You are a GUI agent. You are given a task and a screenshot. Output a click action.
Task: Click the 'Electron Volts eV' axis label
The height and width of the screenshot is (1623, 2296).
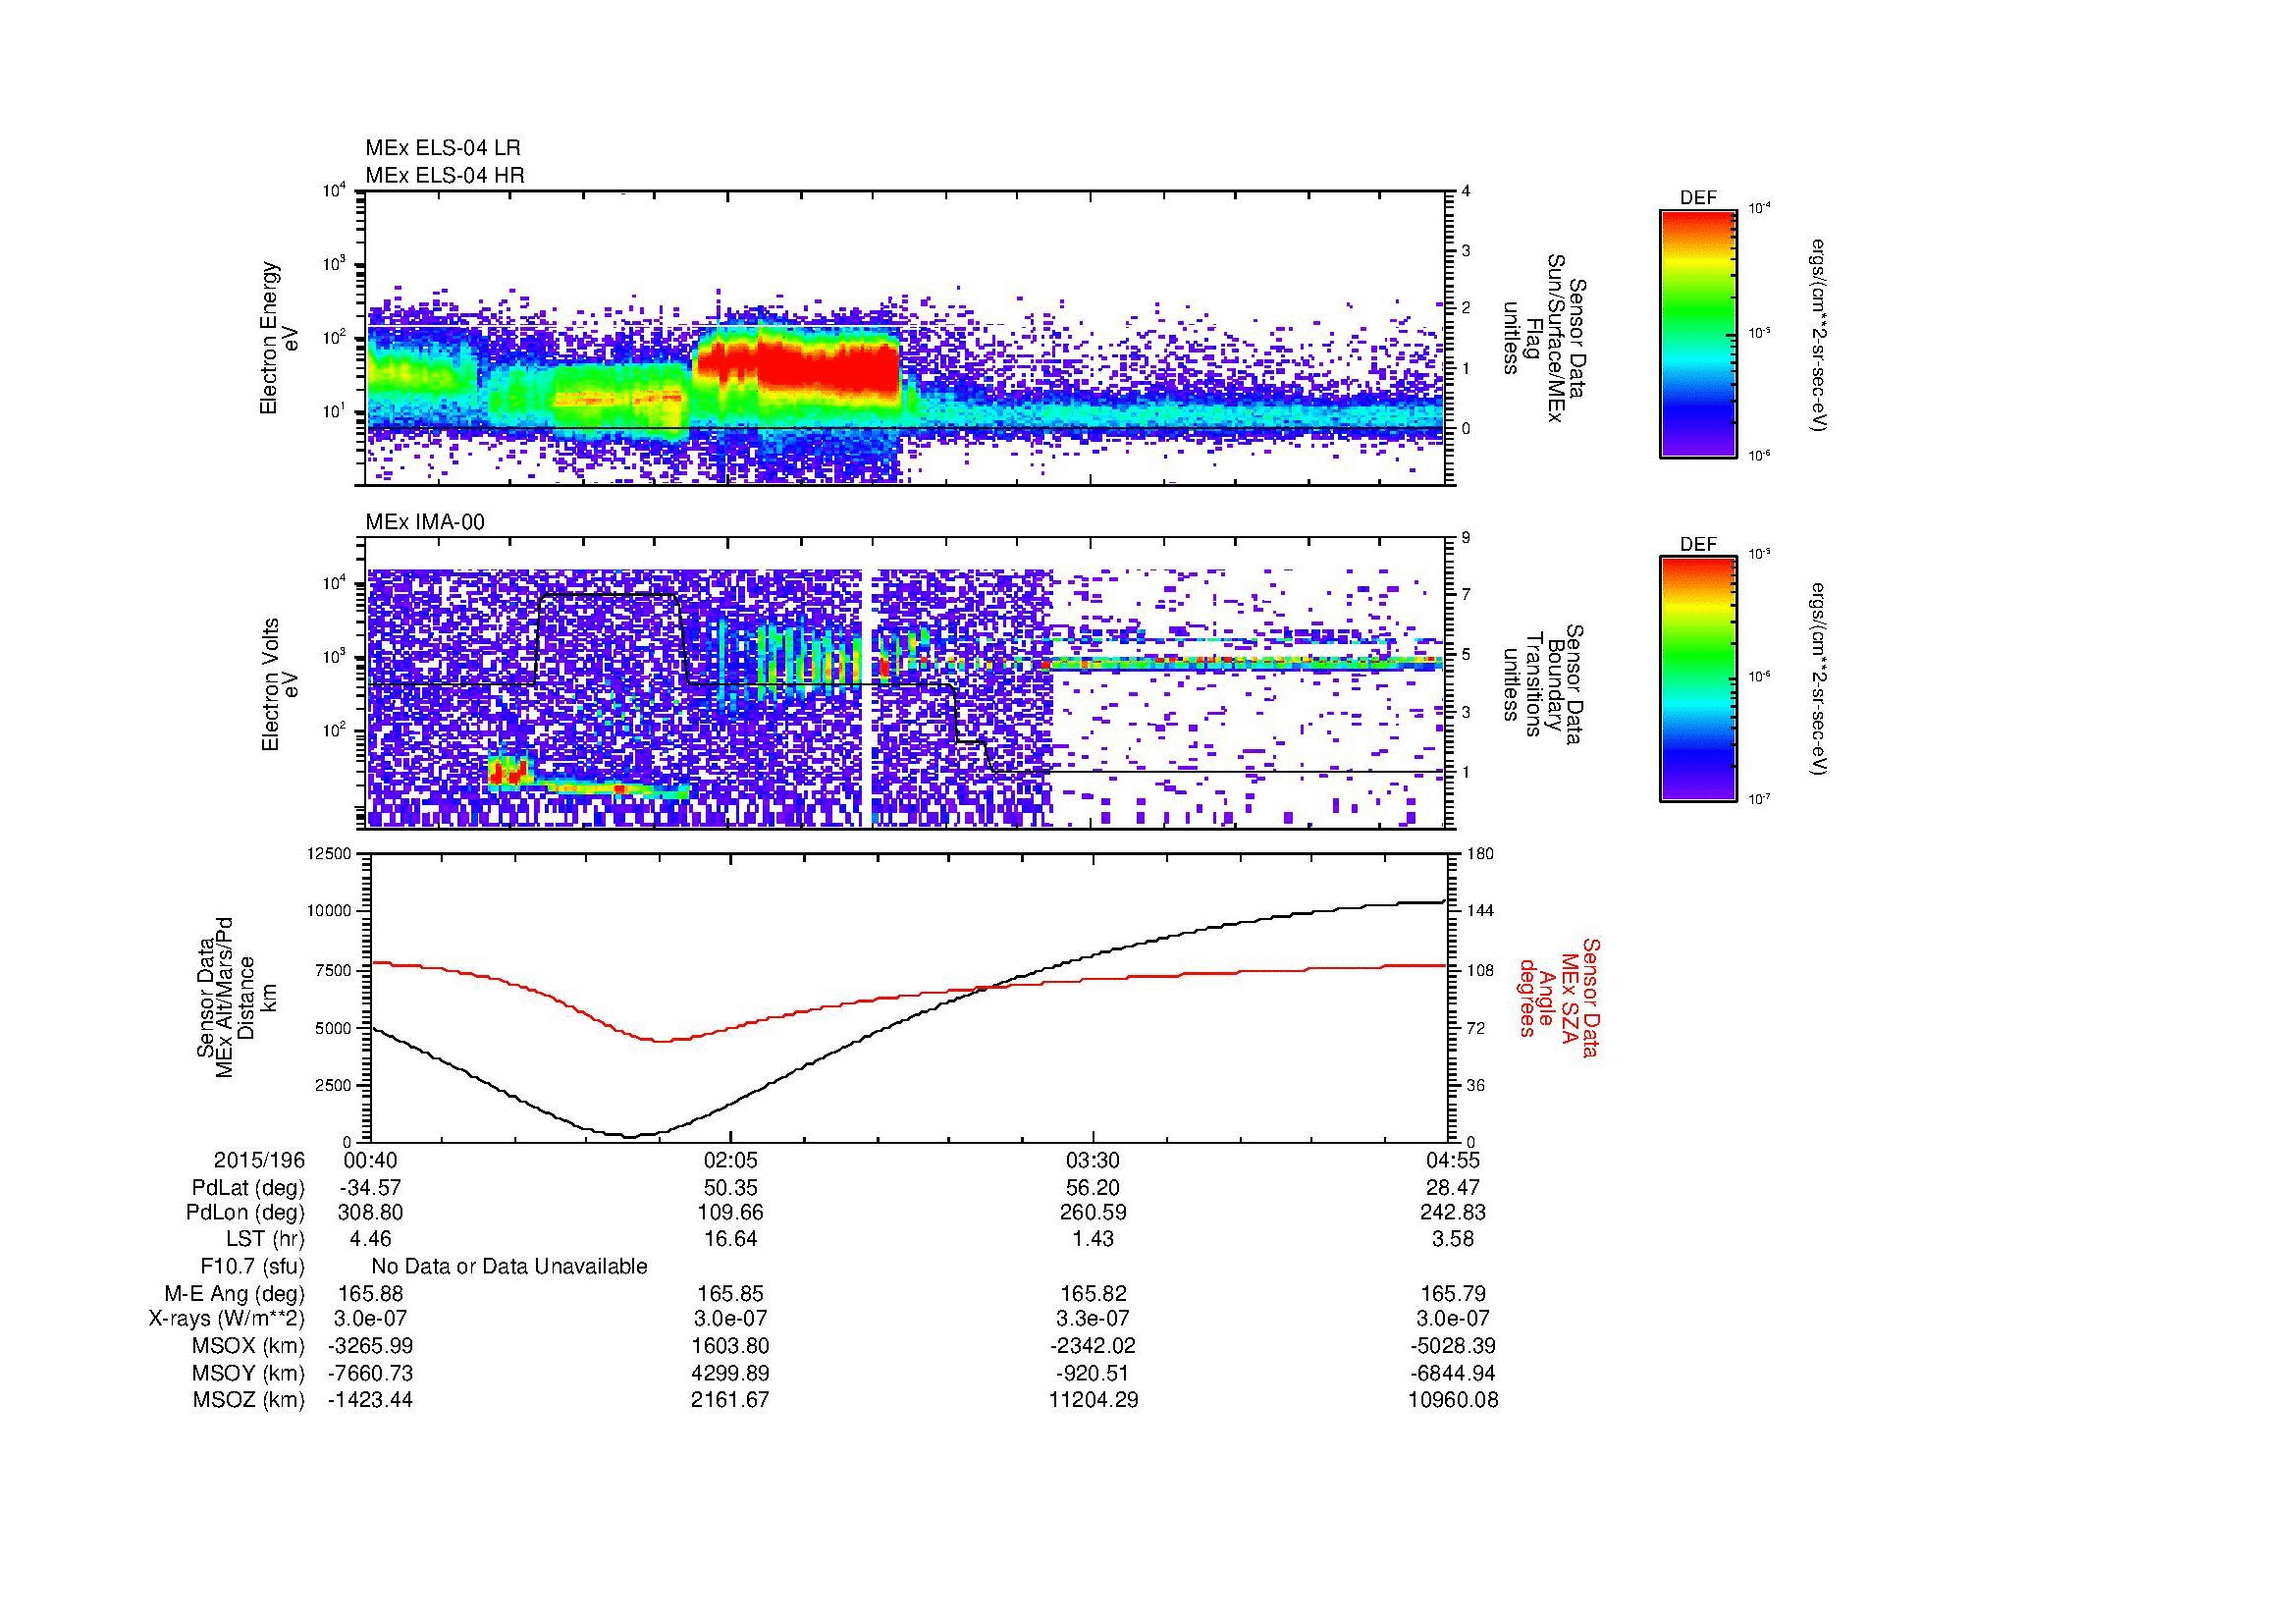279,684
